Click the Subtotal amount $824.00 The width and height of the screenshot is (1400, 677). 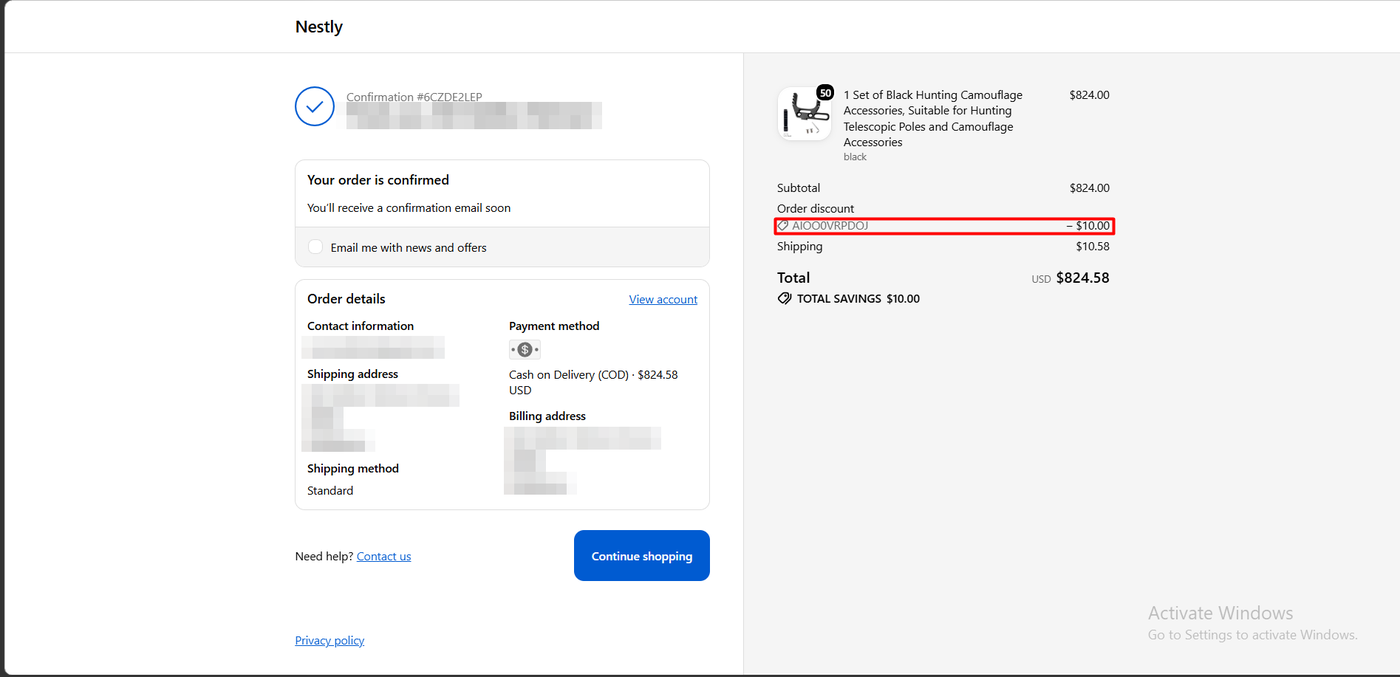(1089, 188)
